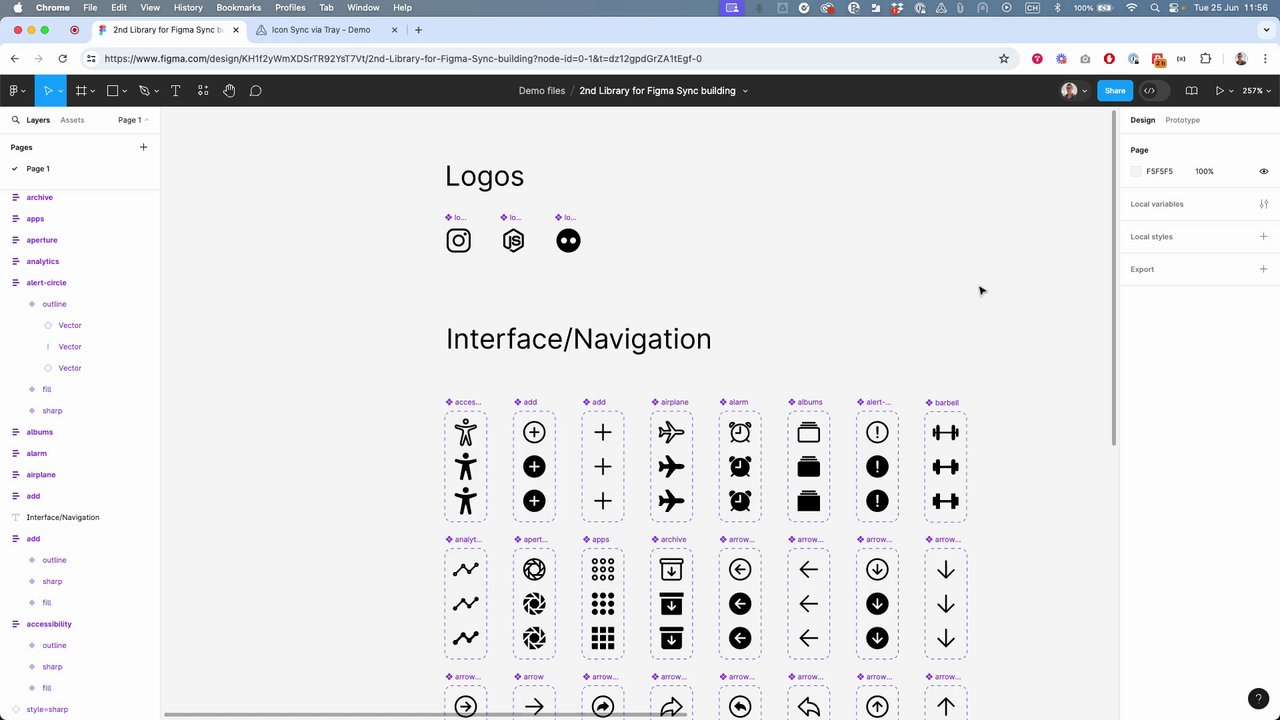Go back in Chrome
The image size is (1280, 720).
pyautogui.click(x=15, y=59)
